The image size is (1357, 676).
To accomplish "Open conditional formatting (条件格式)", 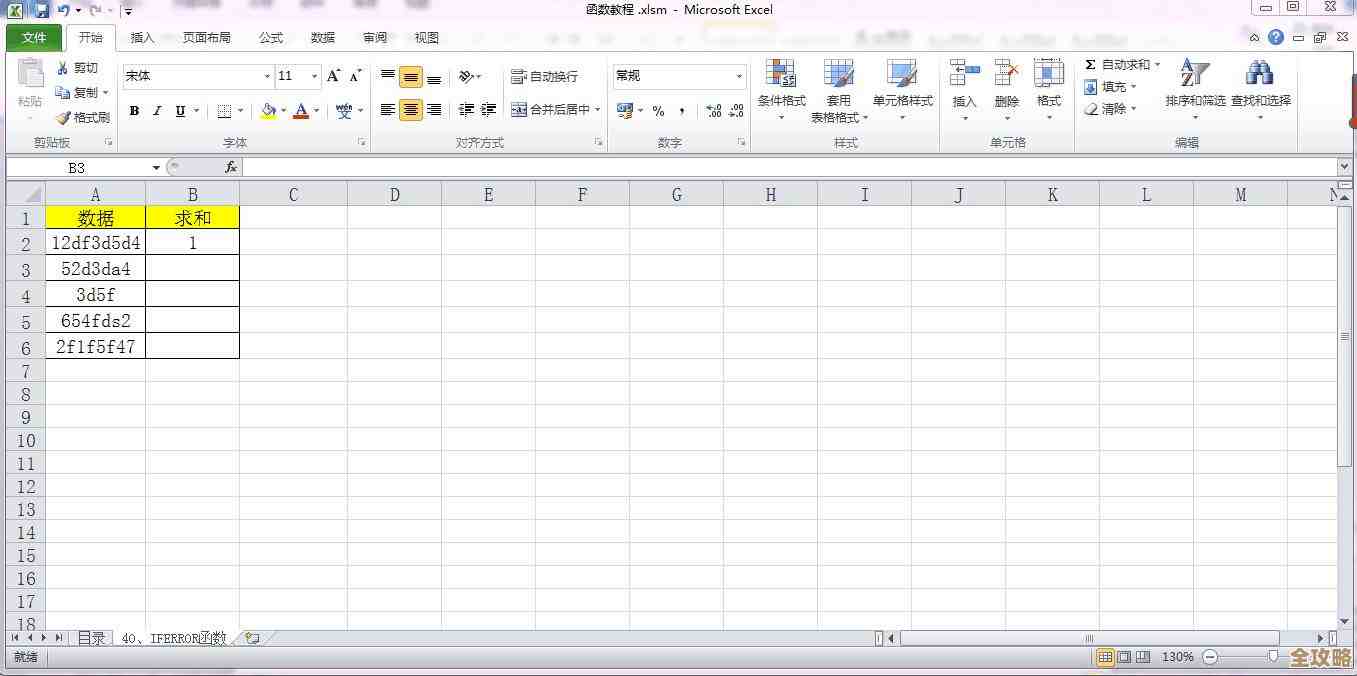I will pos(781,90).
